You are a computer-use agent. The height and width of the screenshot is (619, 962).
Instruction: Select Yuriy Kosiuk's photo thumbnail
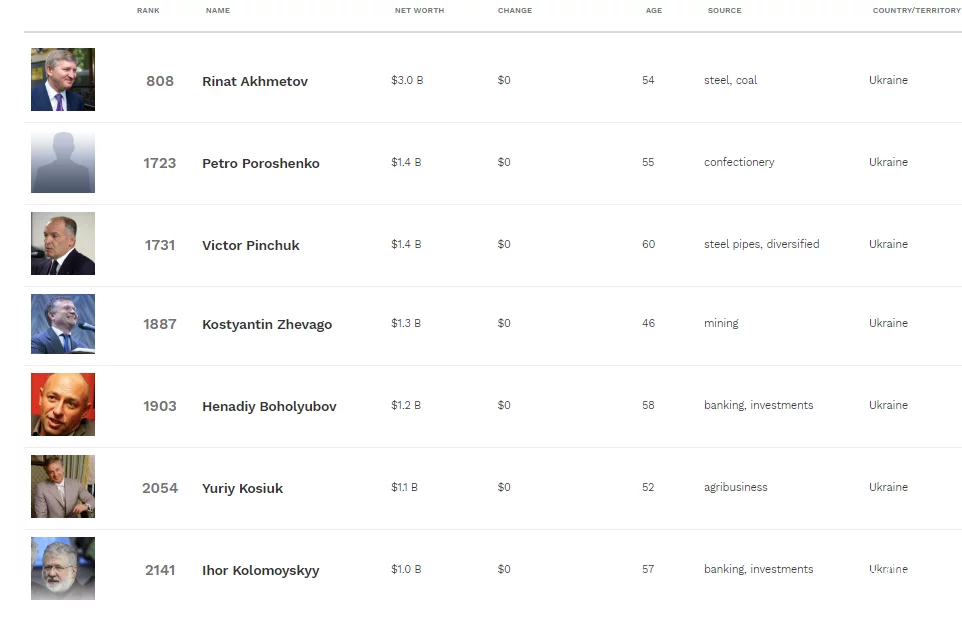[63, 486]
